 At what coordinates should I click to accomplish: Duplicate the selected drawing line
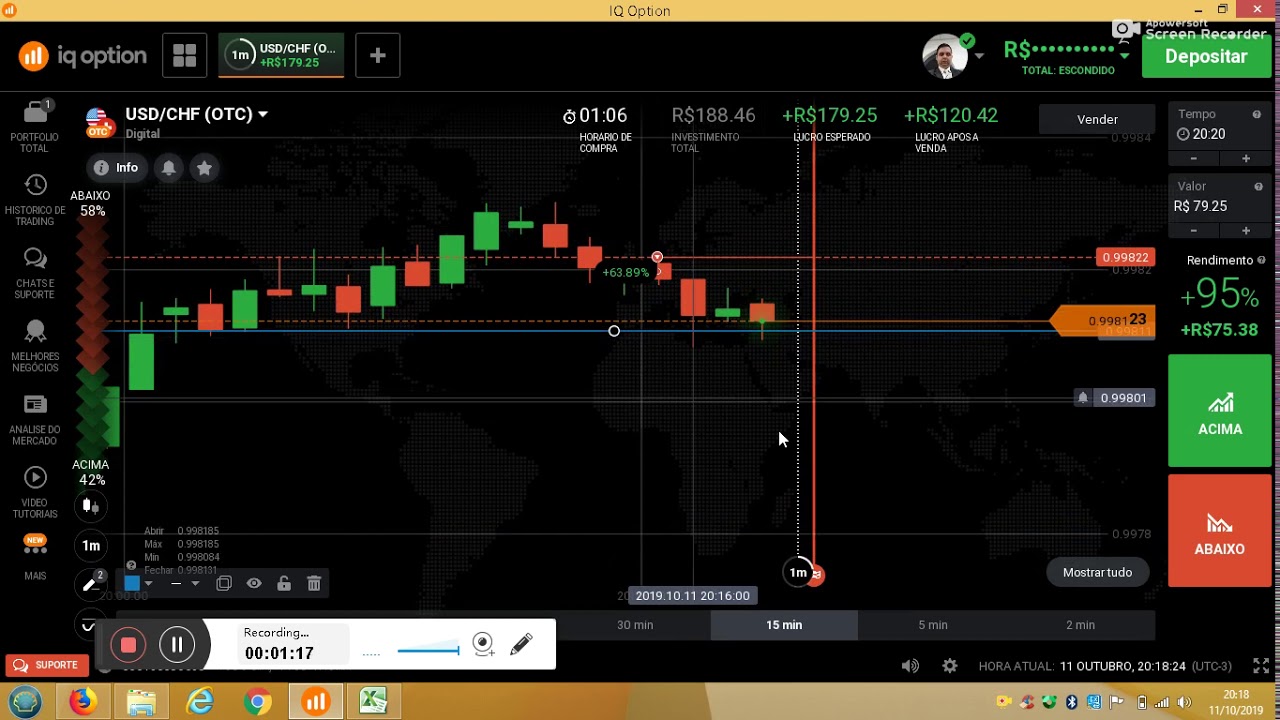tap(224, 583)
